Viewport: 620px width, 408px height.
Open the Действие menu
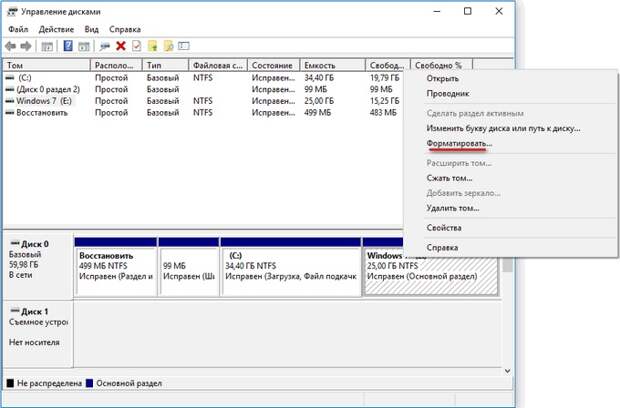click(x=56, y=29)
